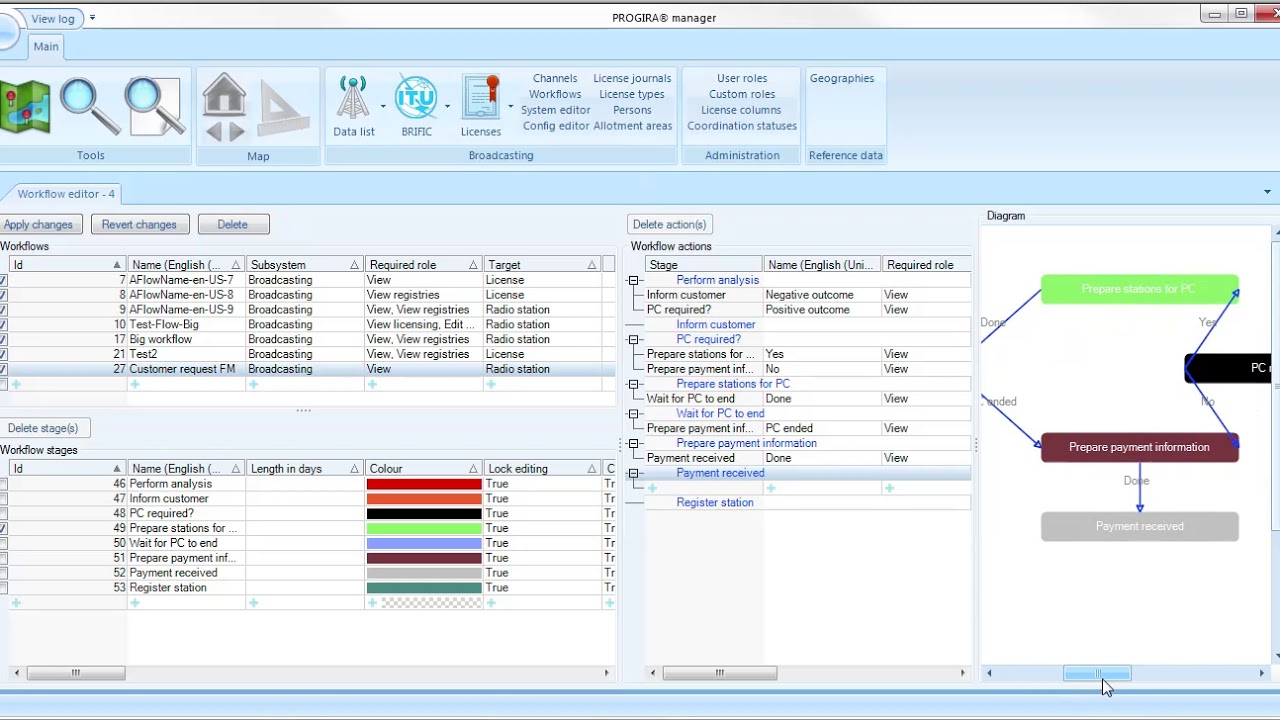Open the map tool with pins icon

(25, 108)
